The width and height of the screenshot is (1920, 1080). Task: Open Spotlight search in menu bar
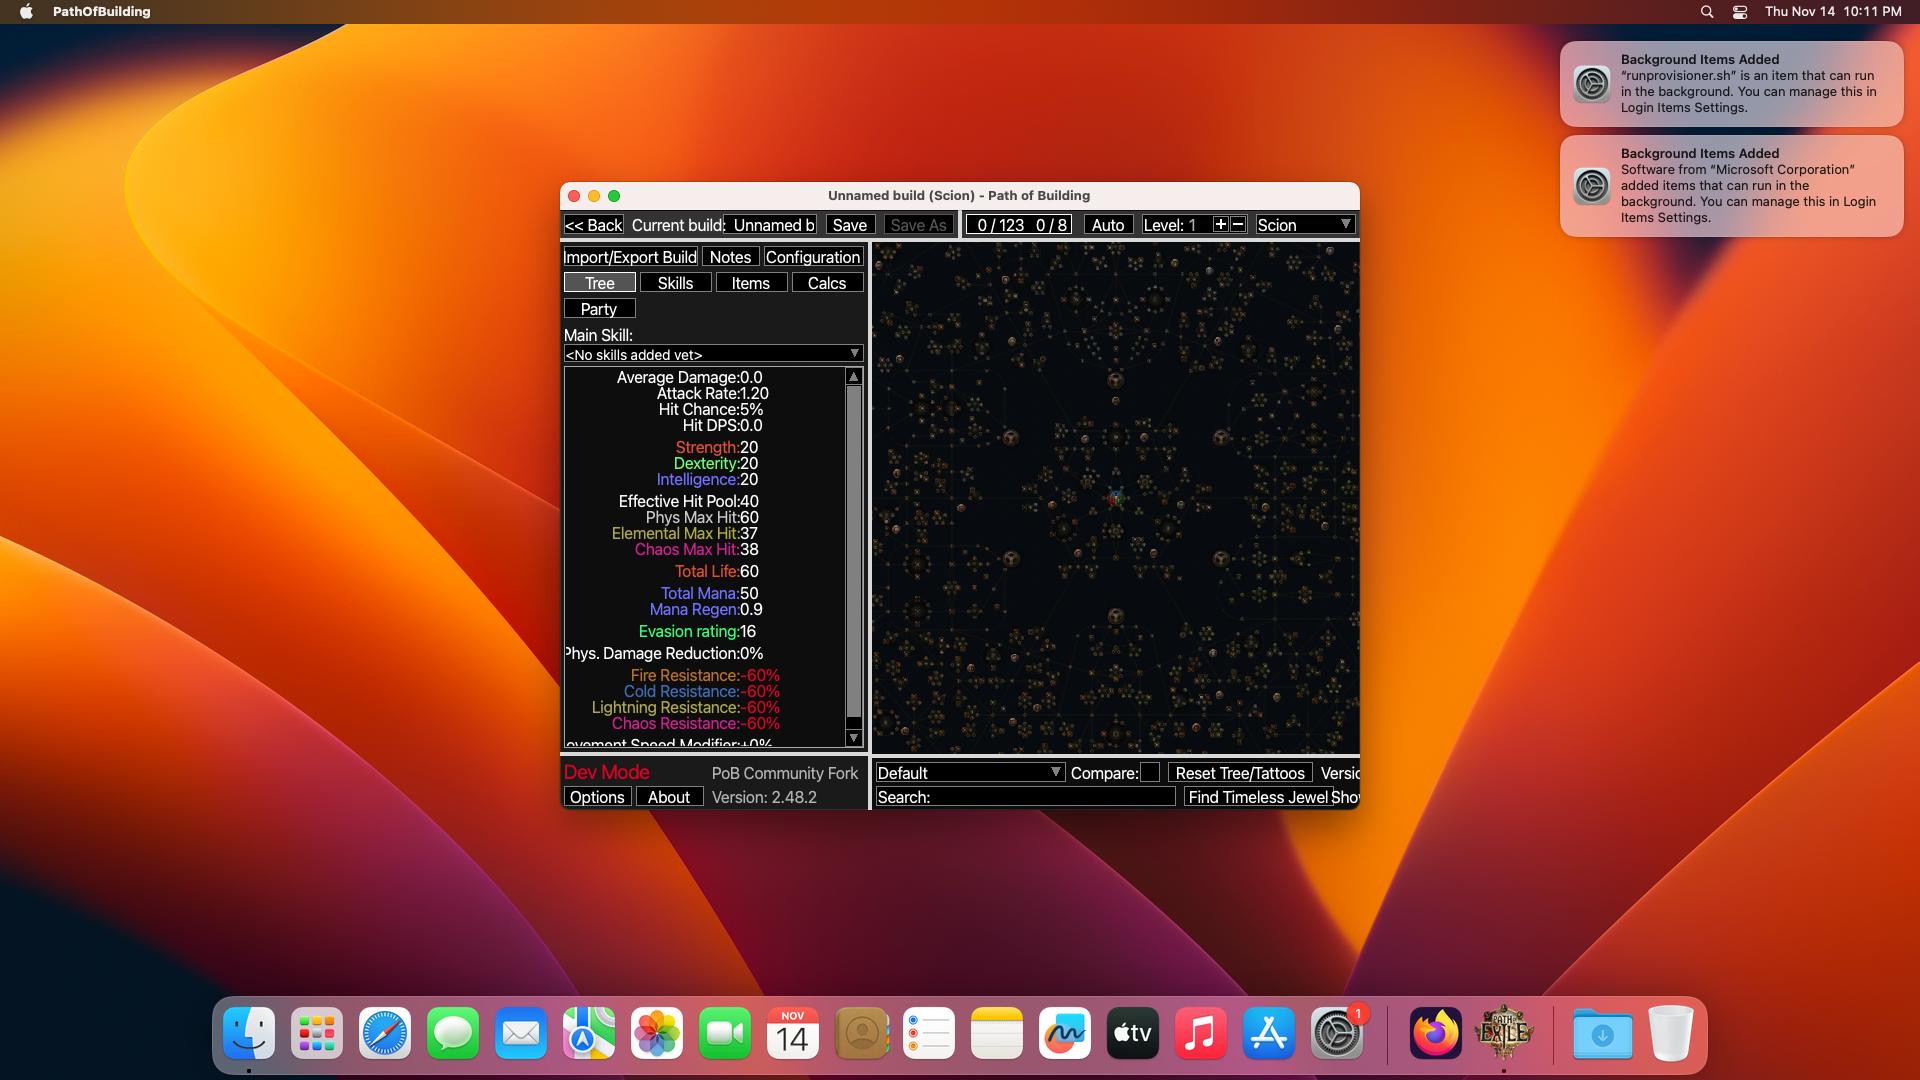tap(1707, 12)
